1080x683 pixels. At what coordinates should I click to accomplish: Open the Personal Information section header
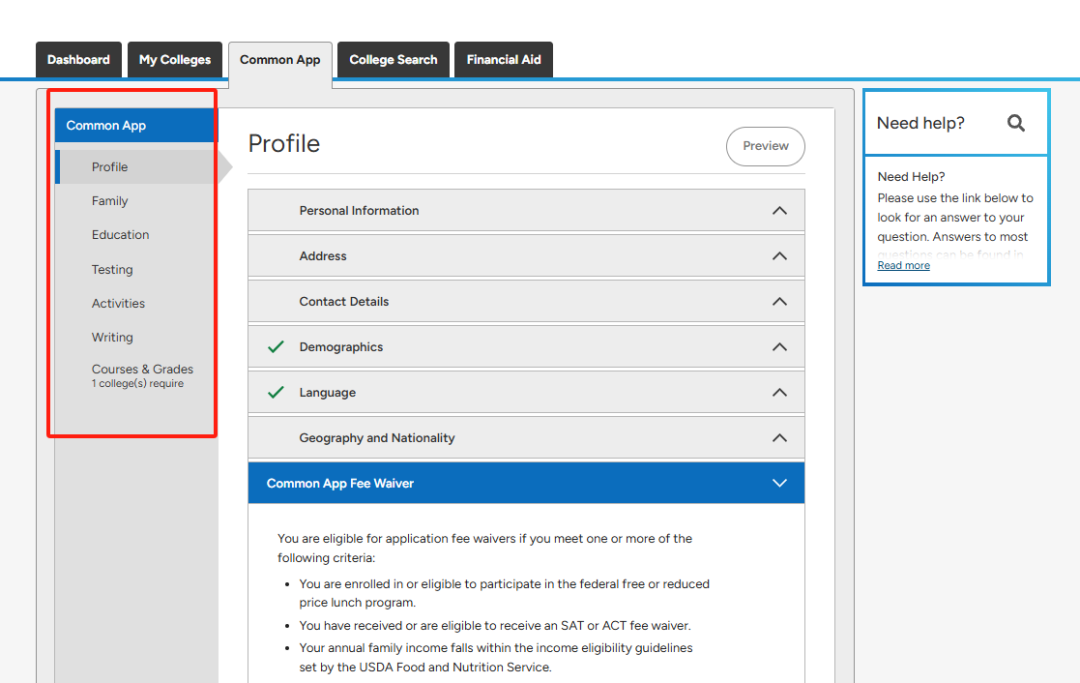[x=526, y=211]
